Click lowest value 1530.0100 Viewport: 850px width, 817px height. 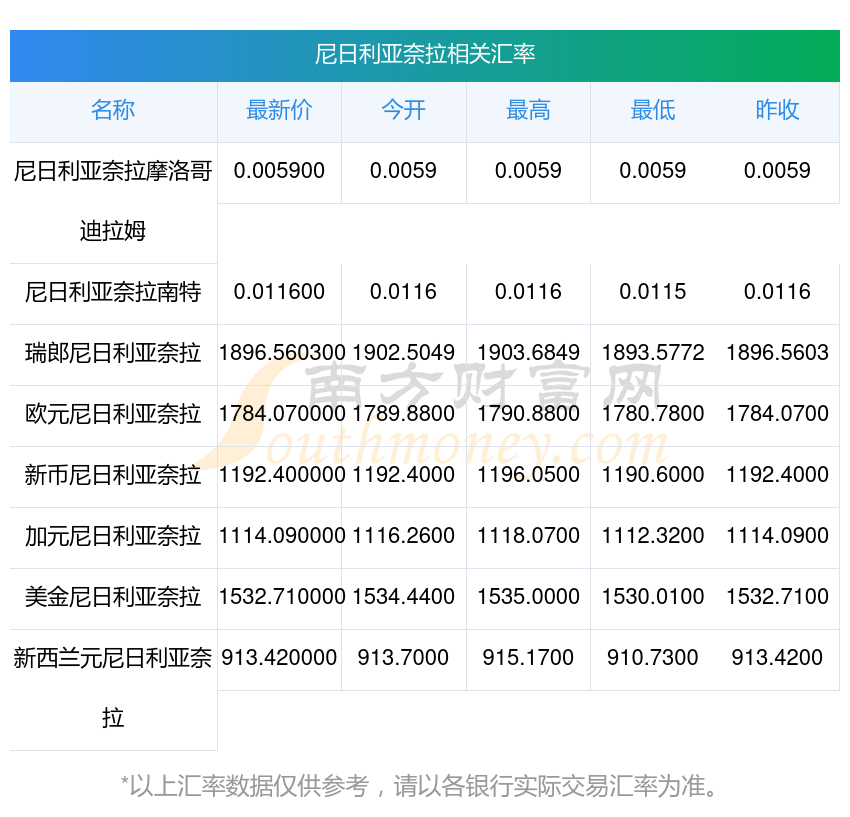(x=653, y=597)
